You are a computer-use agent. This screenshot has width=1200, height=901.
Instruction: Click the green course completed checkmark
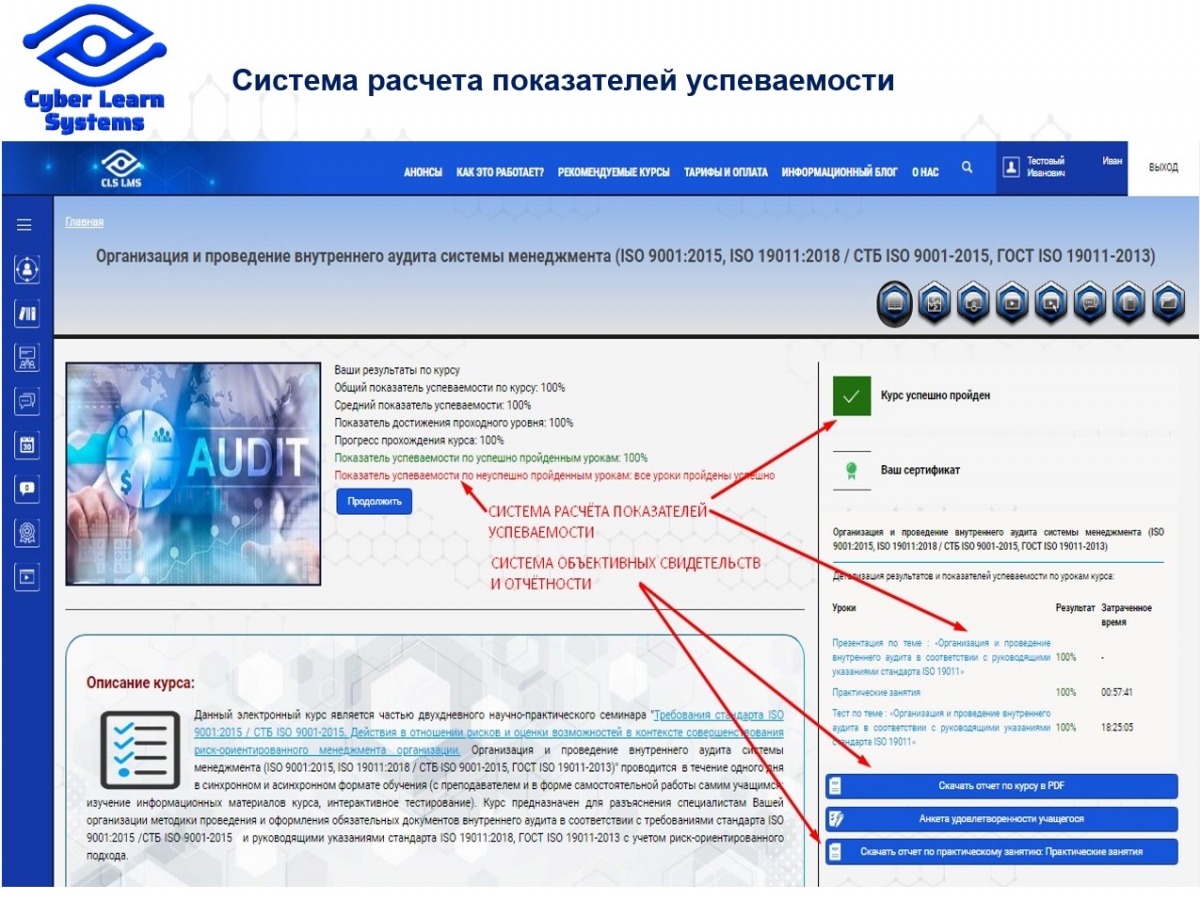[x=851, y=396]
